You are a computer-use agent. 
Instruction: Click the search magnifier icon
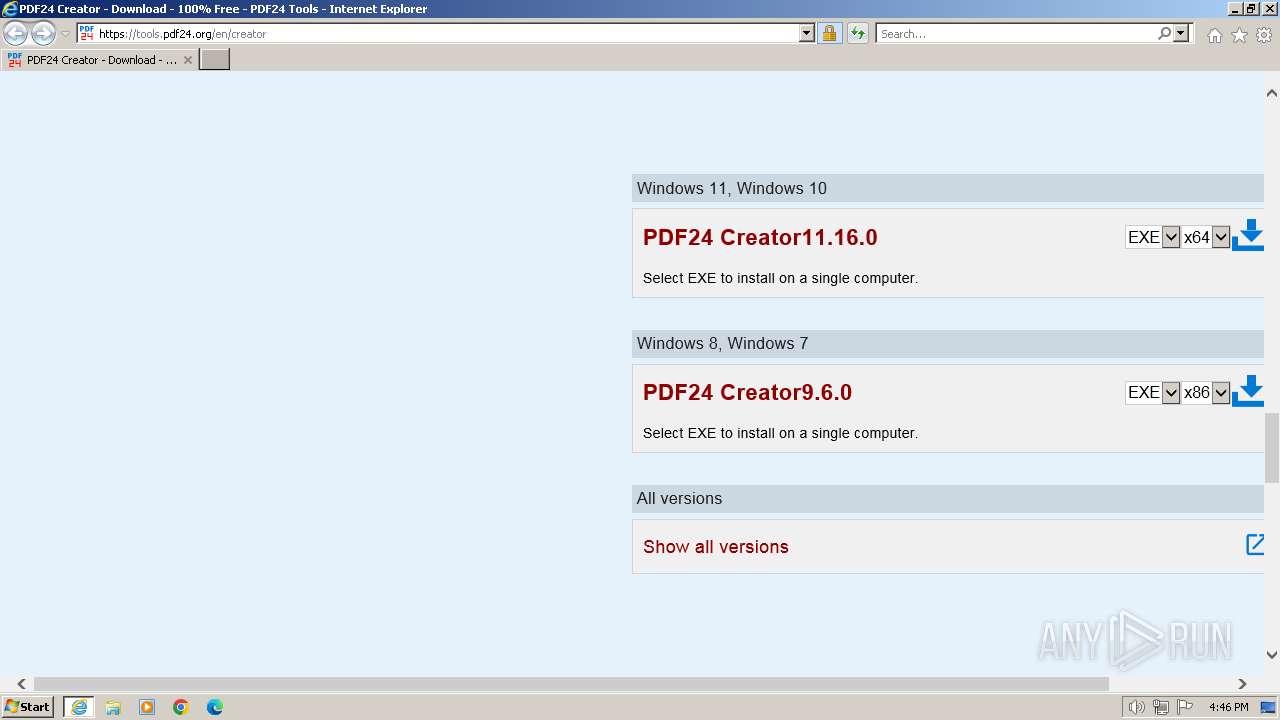pos(1164,33)
